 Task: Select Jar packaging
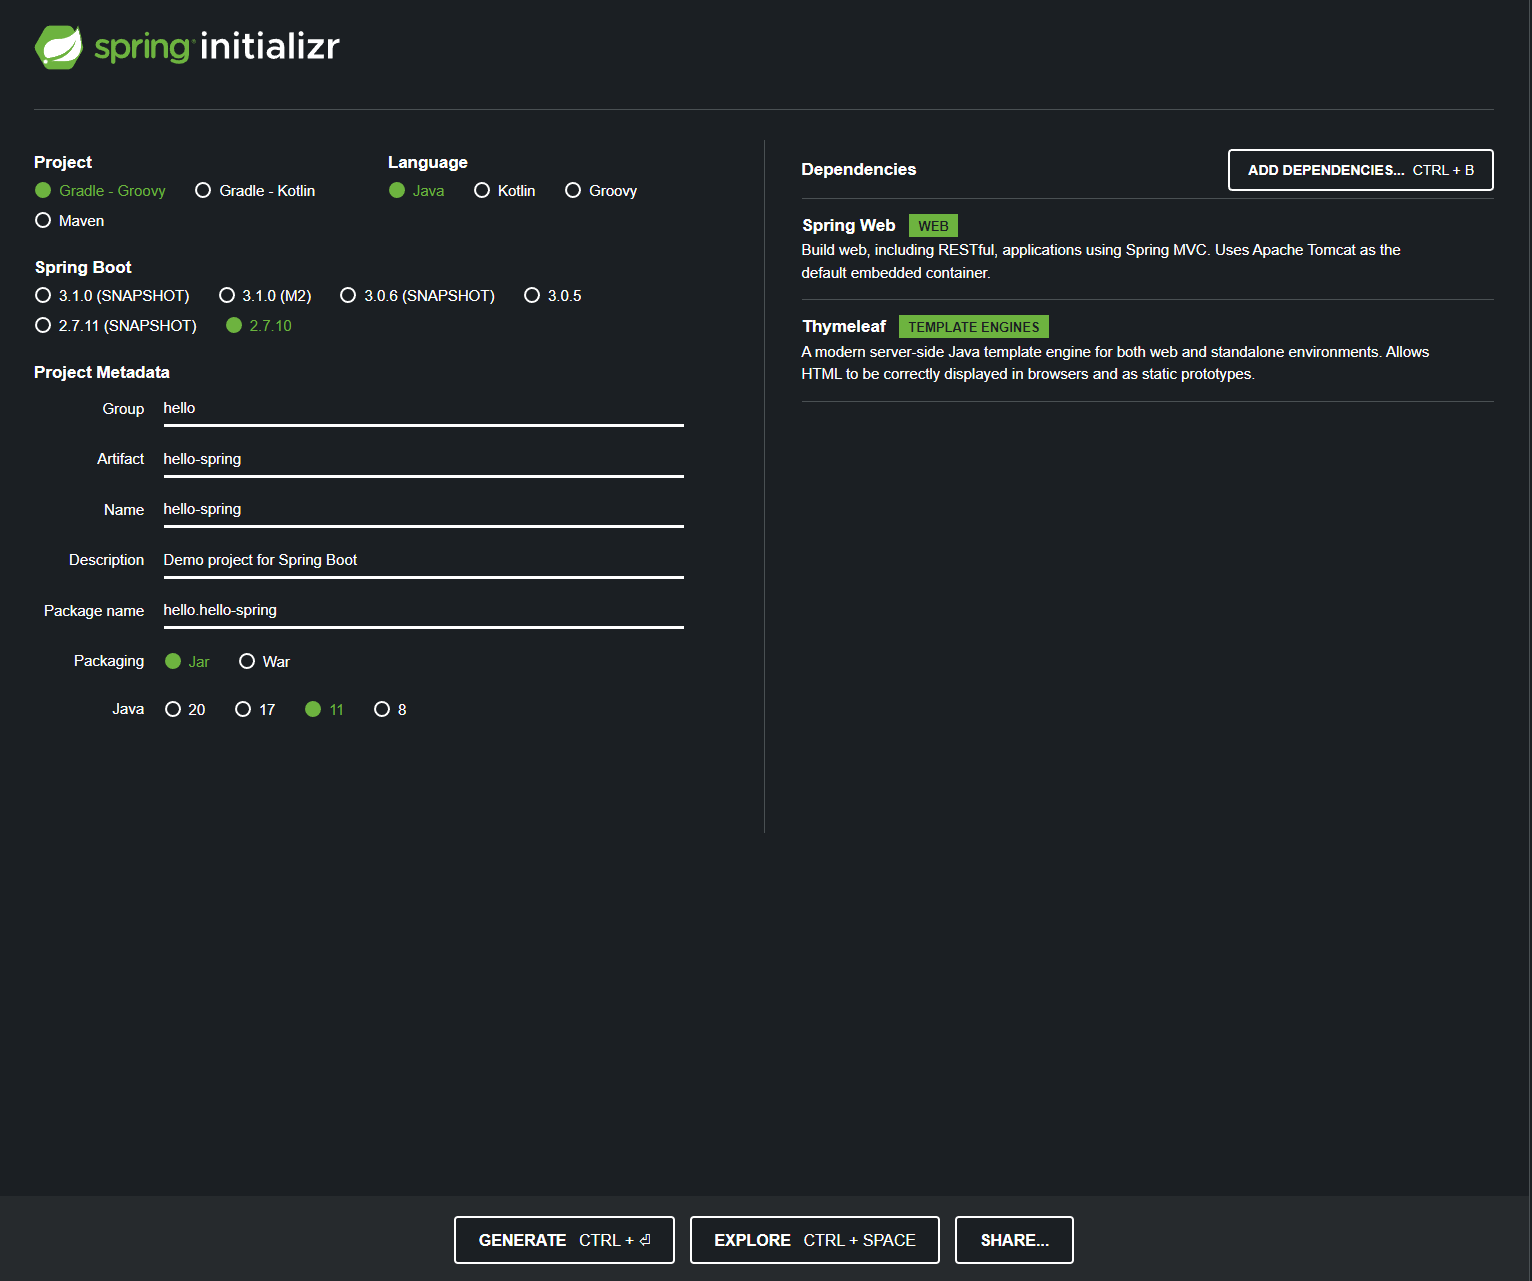187,661
